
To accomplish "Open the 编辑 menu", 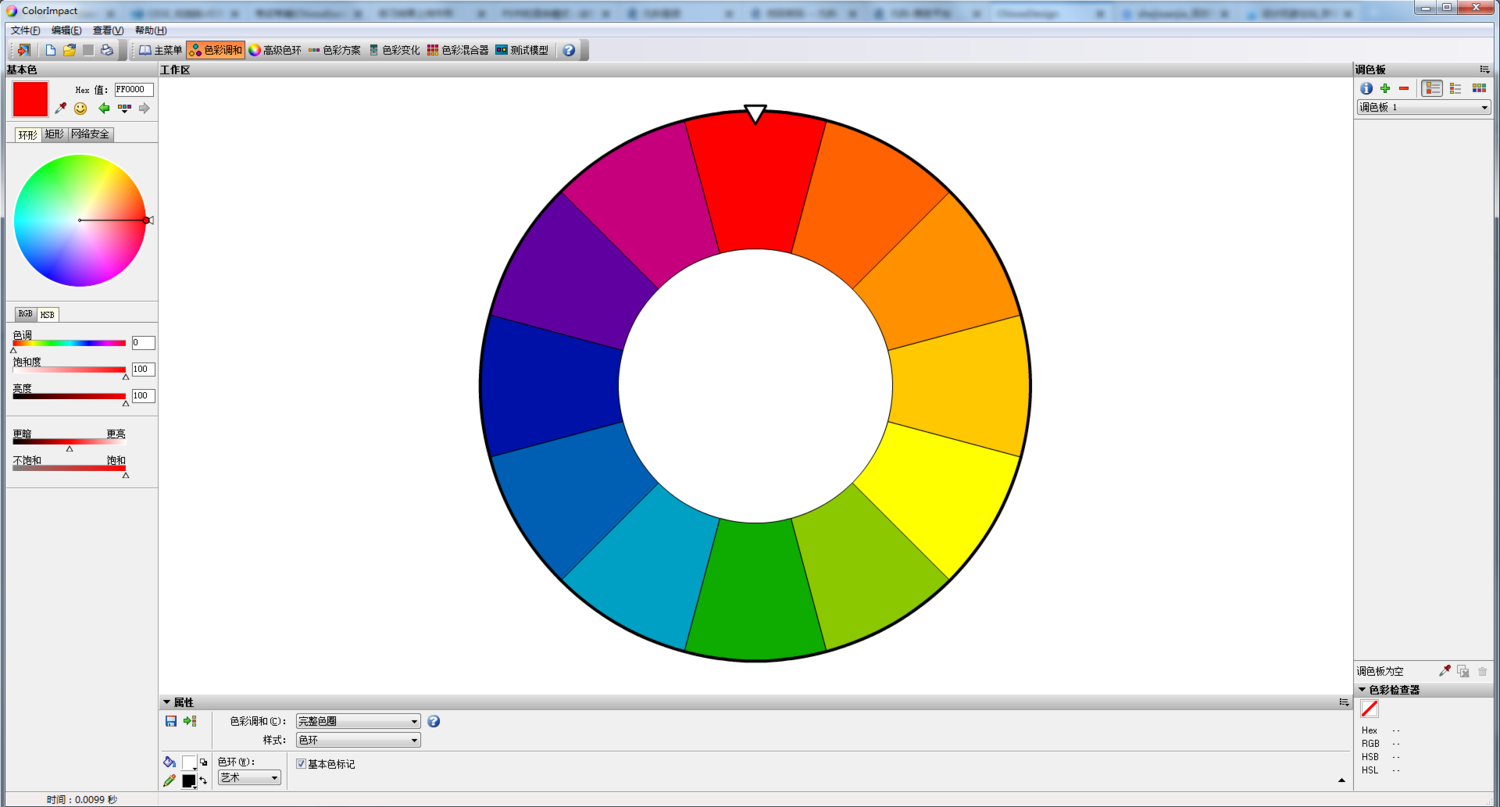I will click(66, 30).
